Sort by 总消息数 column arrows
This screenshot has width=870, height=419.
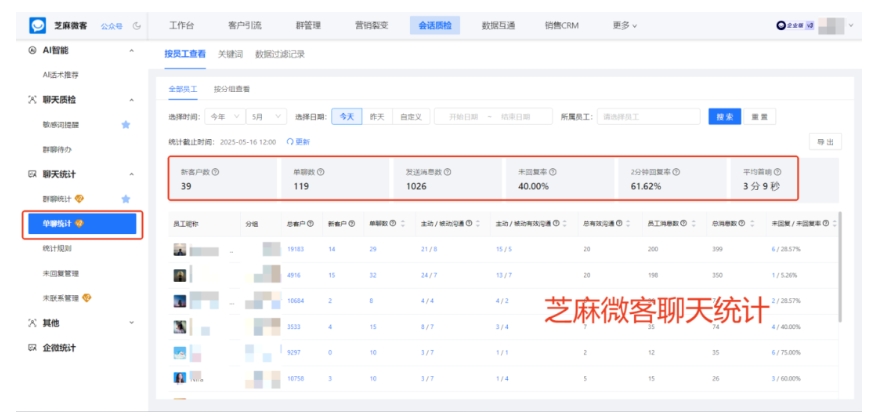pyautogui.click(x=752, y=224)
